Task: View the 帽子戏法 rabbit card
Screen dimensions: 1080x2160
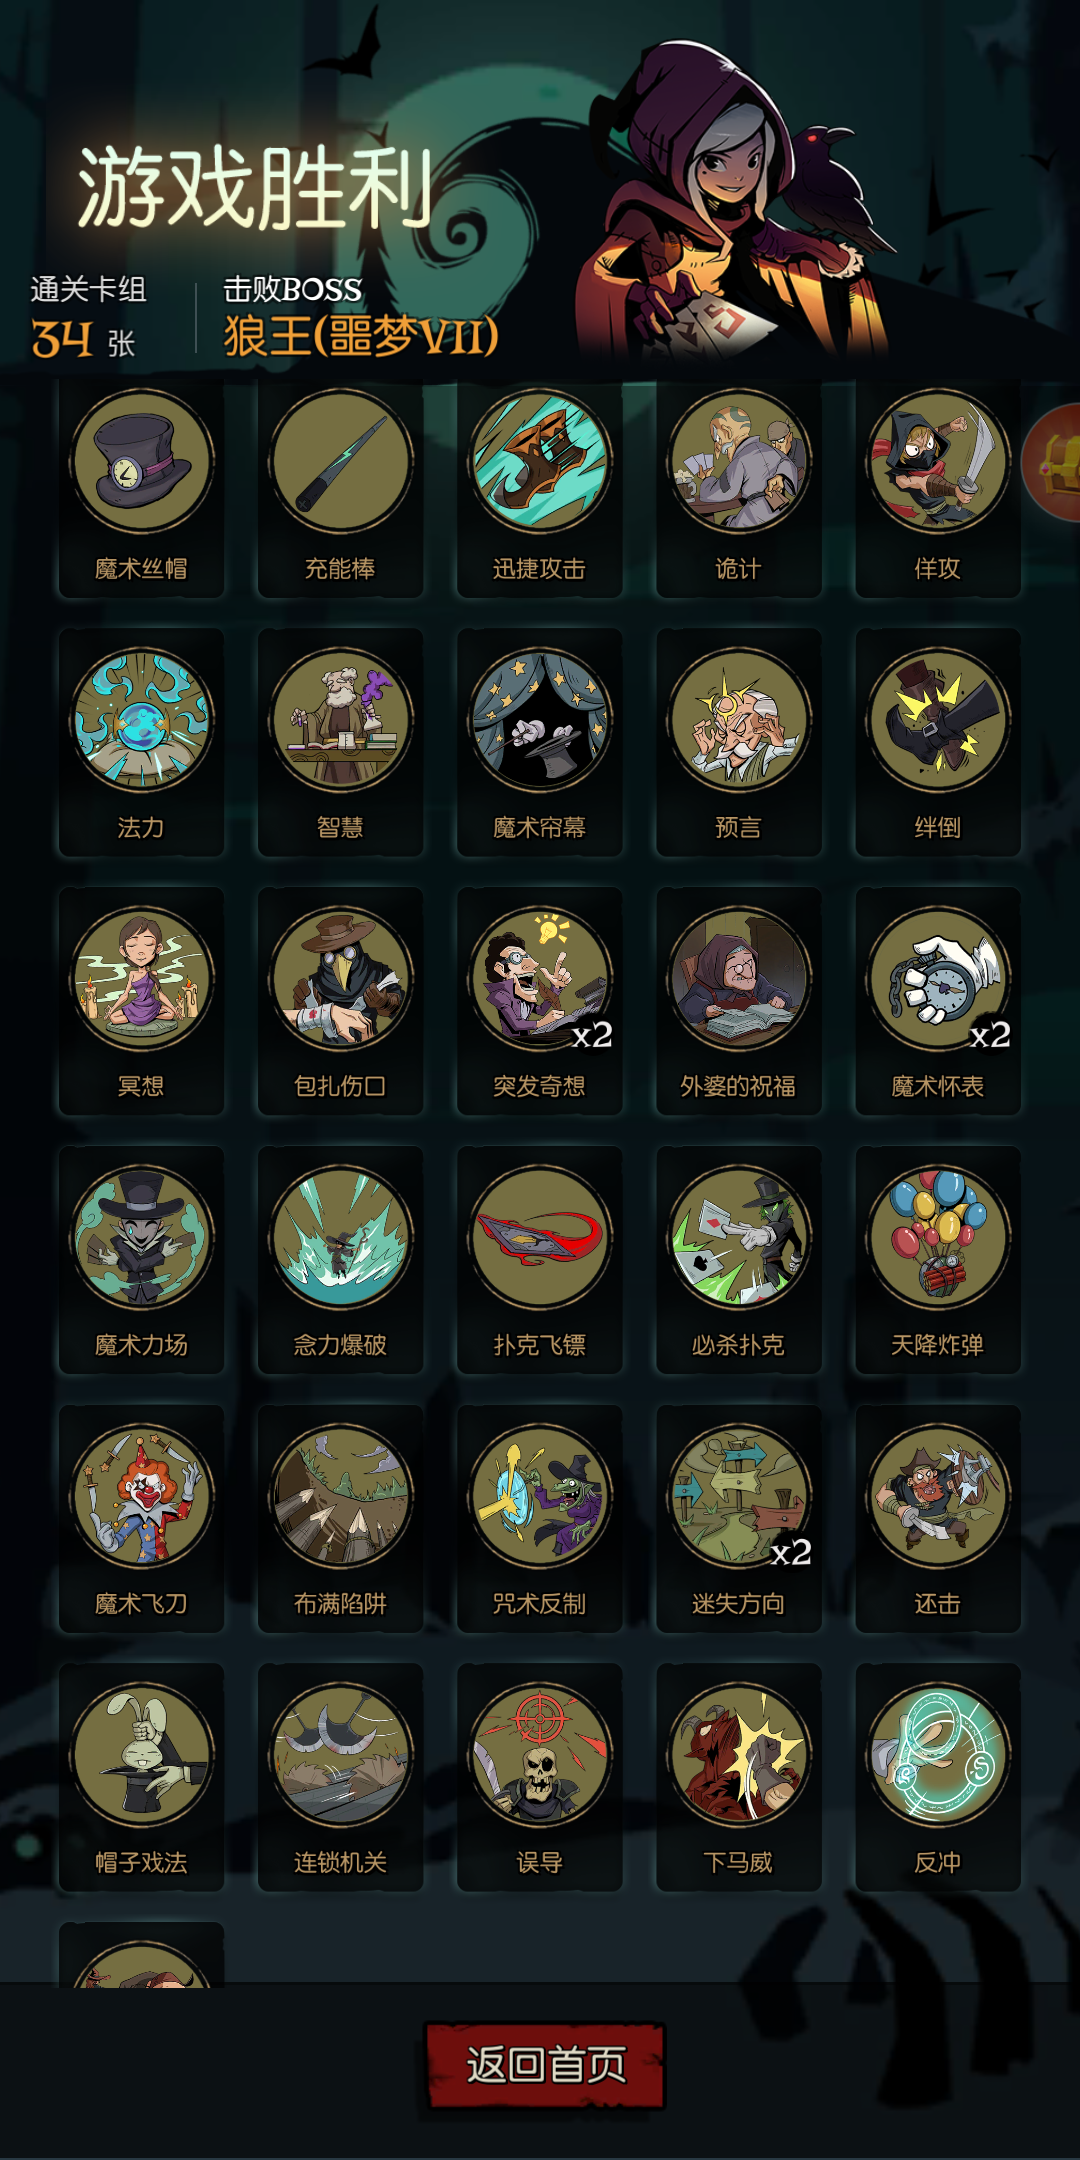Action: pos(141,1778)
